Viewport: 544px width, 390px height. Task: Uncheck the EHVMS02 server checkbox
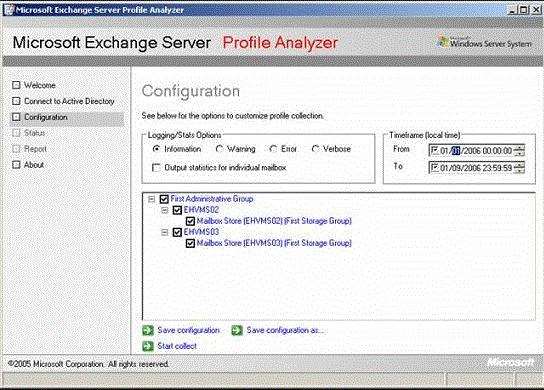[177, 210]
